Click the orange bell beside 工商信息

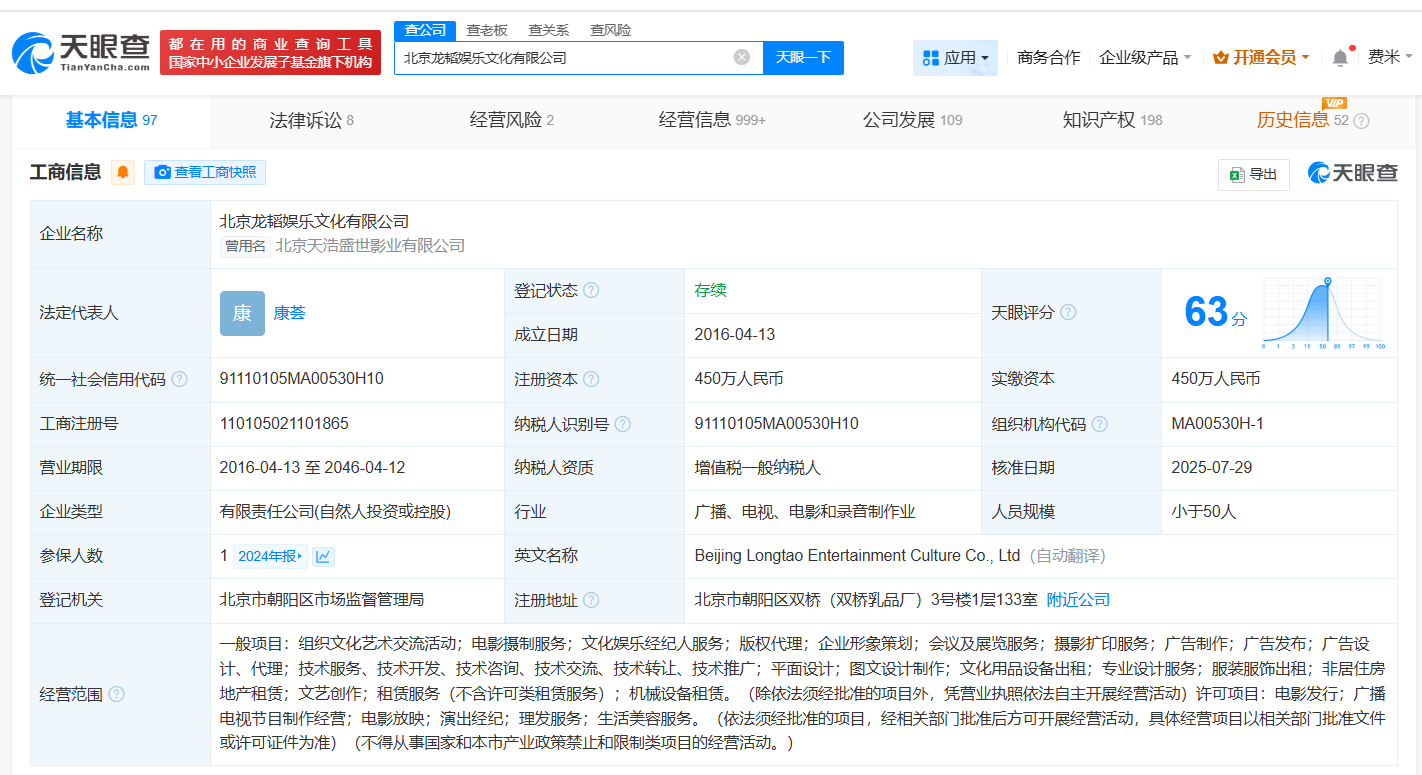[x=120, y=172]
